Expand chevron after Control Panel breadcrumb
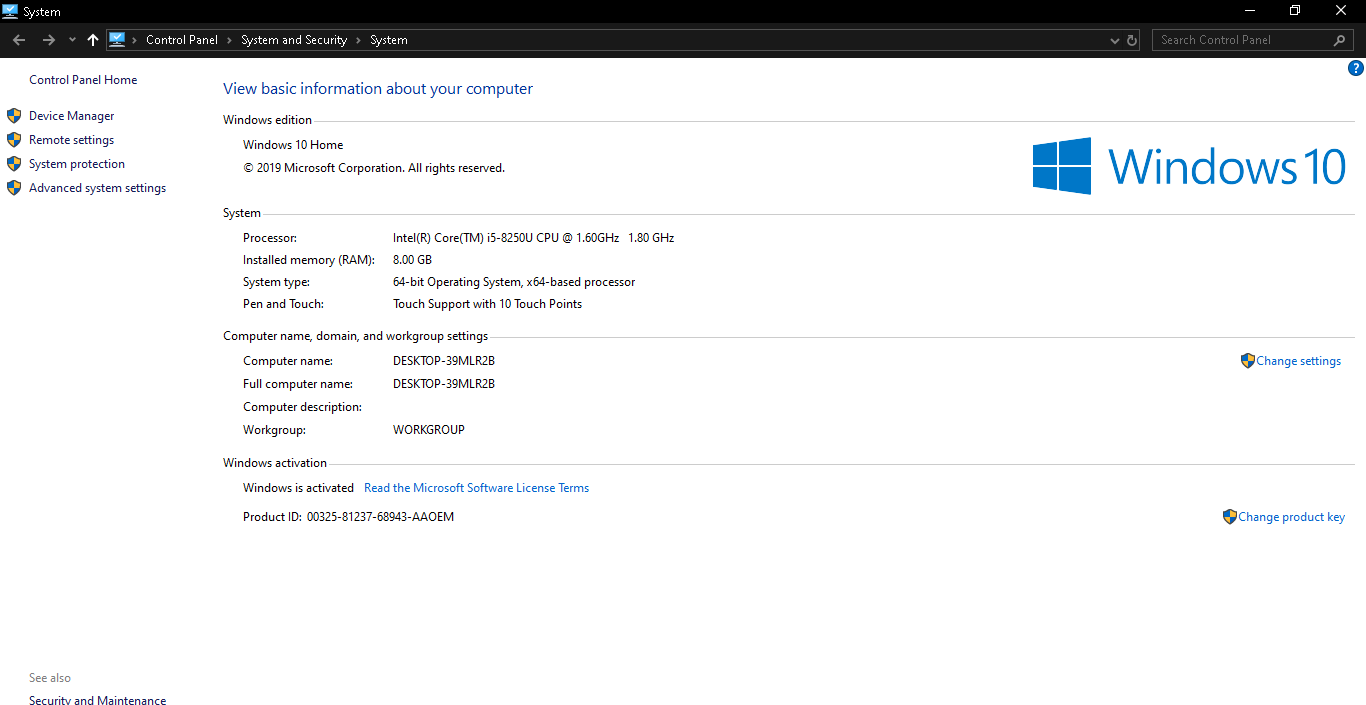Image resolution: width=1366 pixels, height=705 pixels. point(229,40)
